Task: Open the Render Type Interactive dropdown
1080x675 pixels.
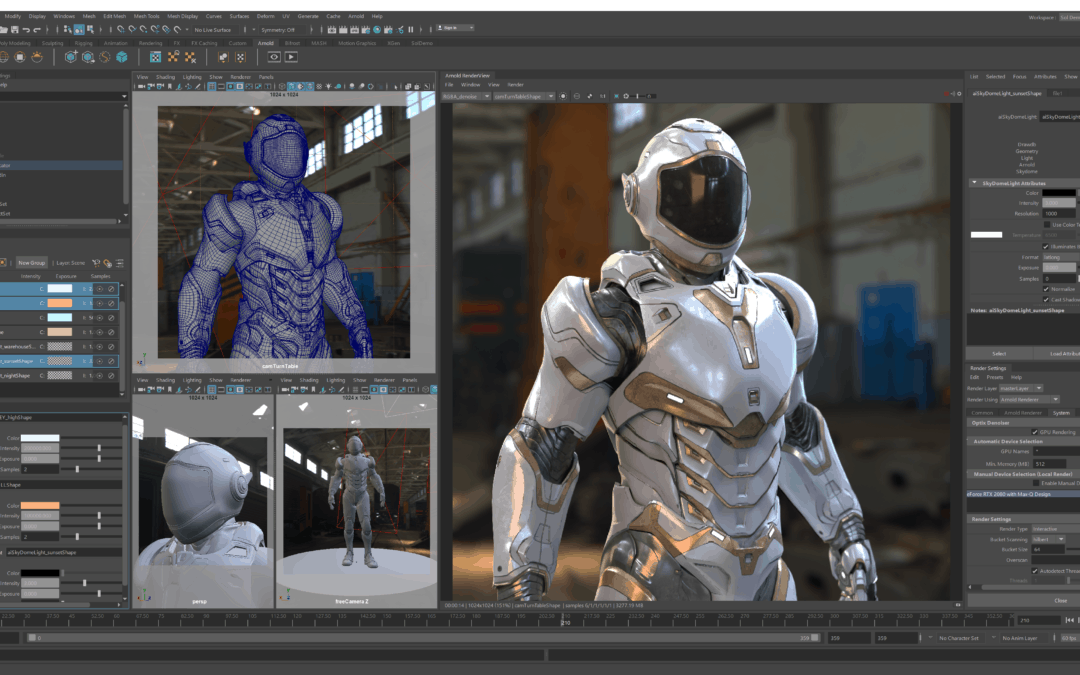Action: coord(1055,529)
